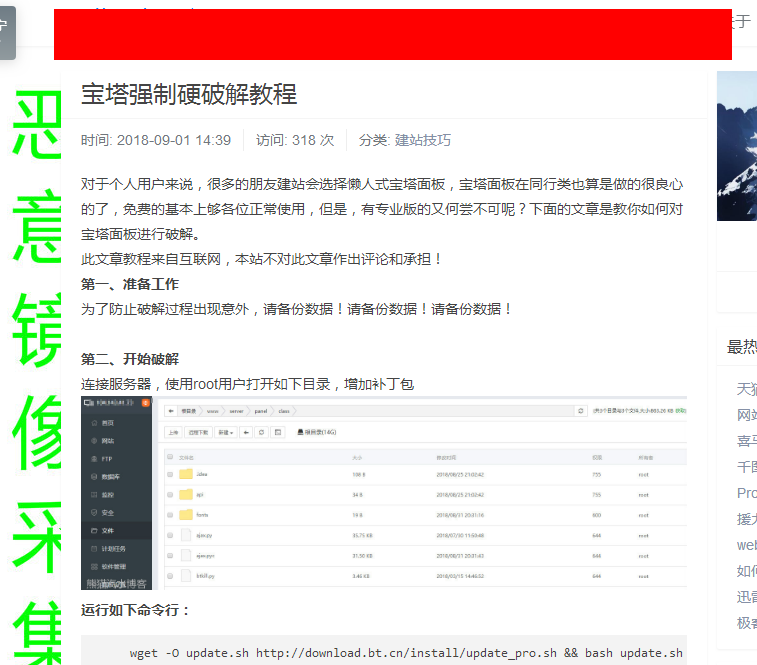This screenshot has width=757, height=665.
Task: Click server breadcrumb segment
Action: (236, 411)
